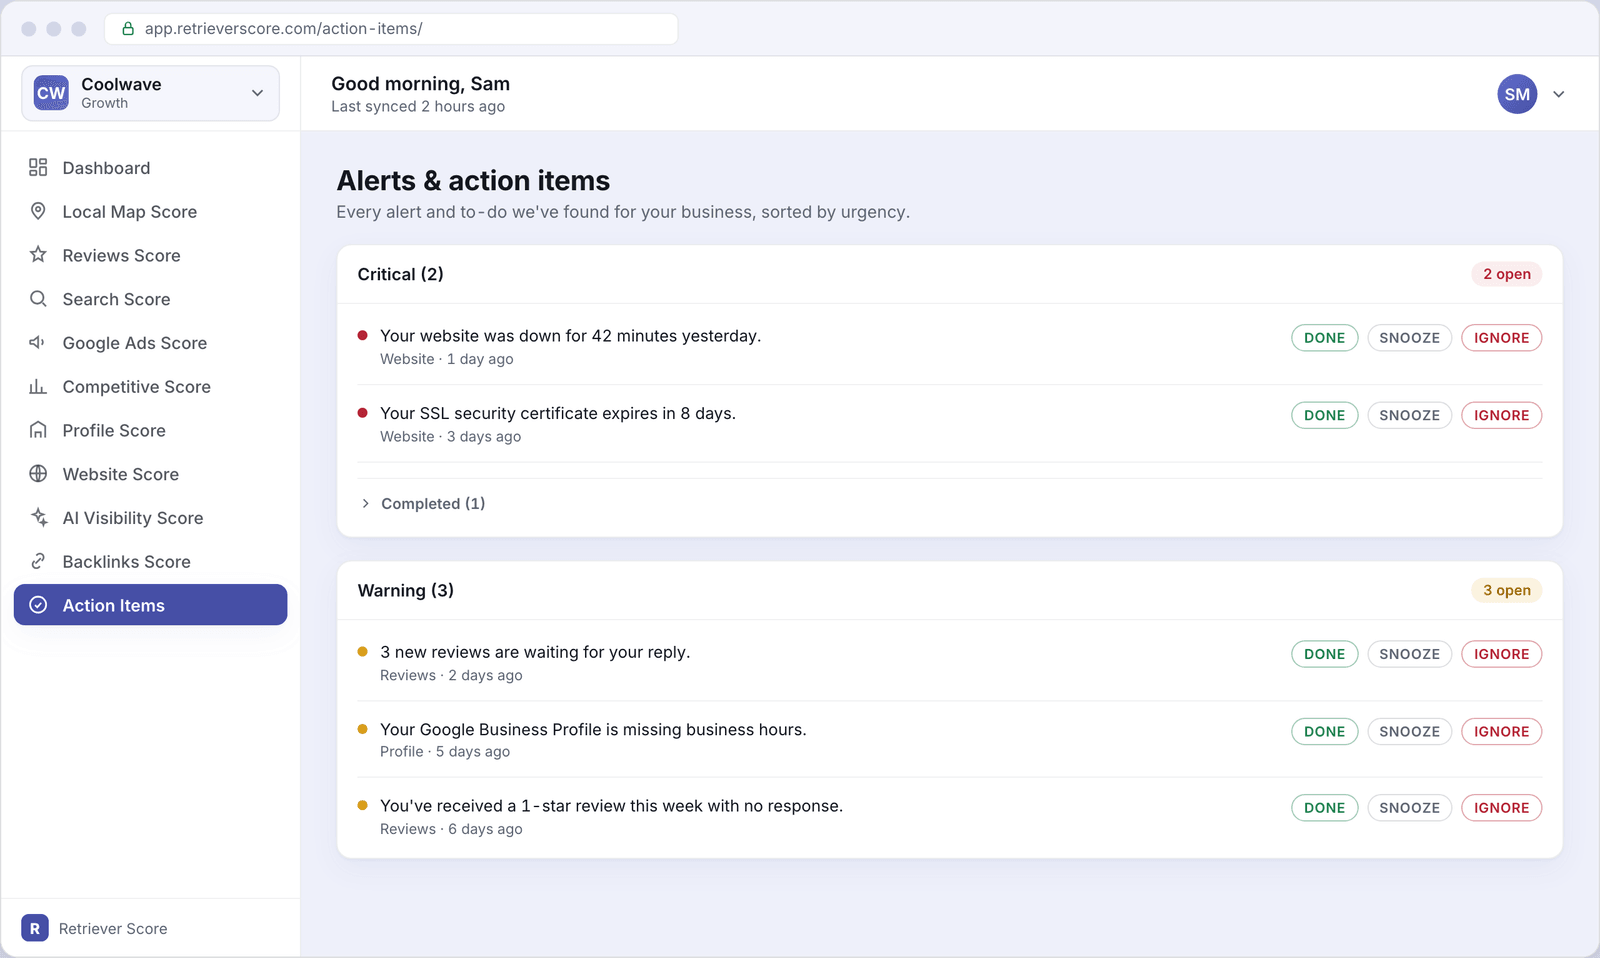
Task: Click the lock icon in address bar
Action: tap(128, 29)
